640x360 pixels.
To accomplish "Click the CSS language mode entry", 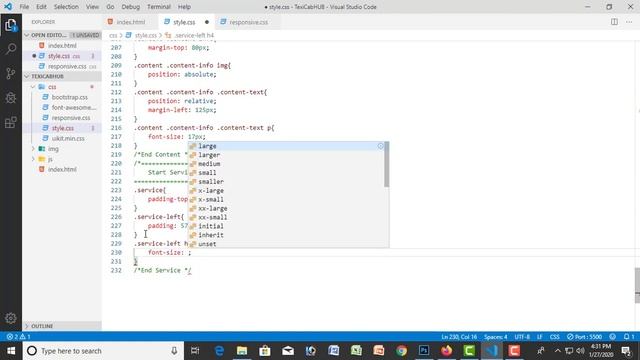I will click(x=554, y=337).
